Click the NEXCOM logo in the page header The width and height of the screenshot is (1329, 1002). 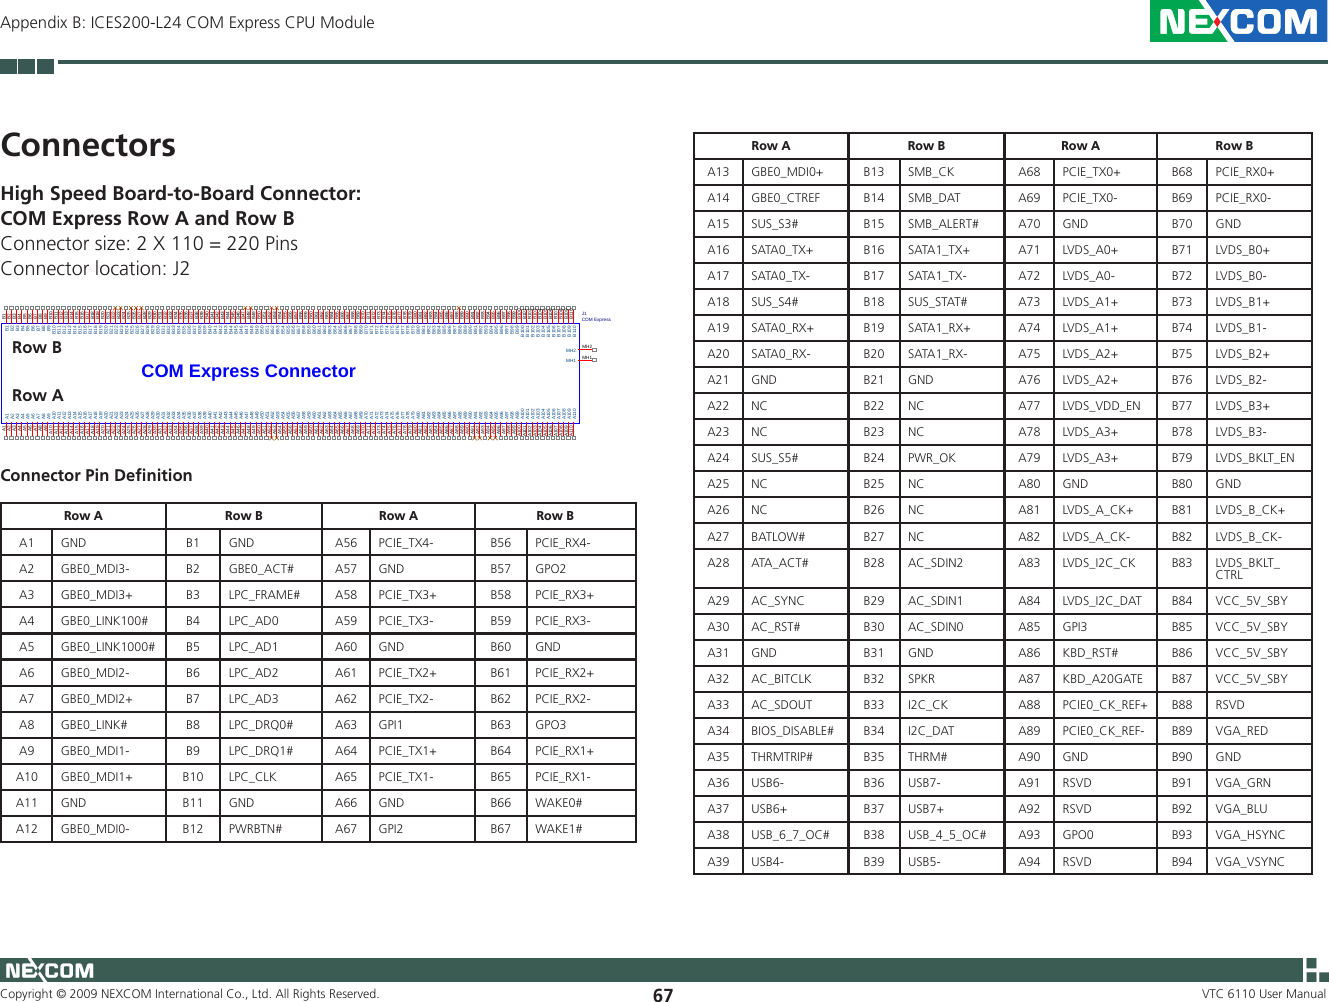point(1238,21)
